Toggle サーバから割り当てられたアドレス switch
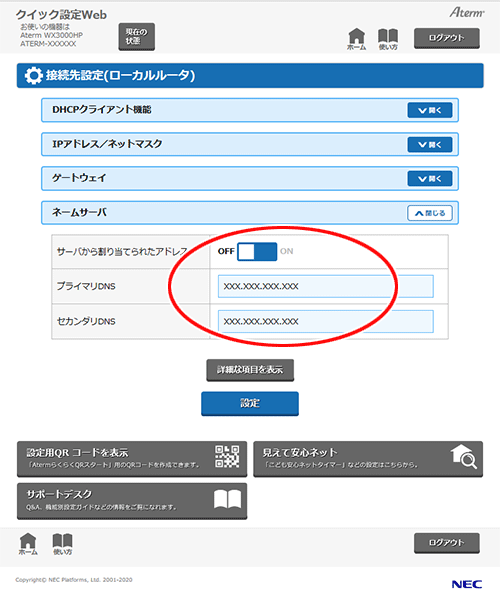The image size is (500, 598). pyautogui.click(x=257, y=252)
